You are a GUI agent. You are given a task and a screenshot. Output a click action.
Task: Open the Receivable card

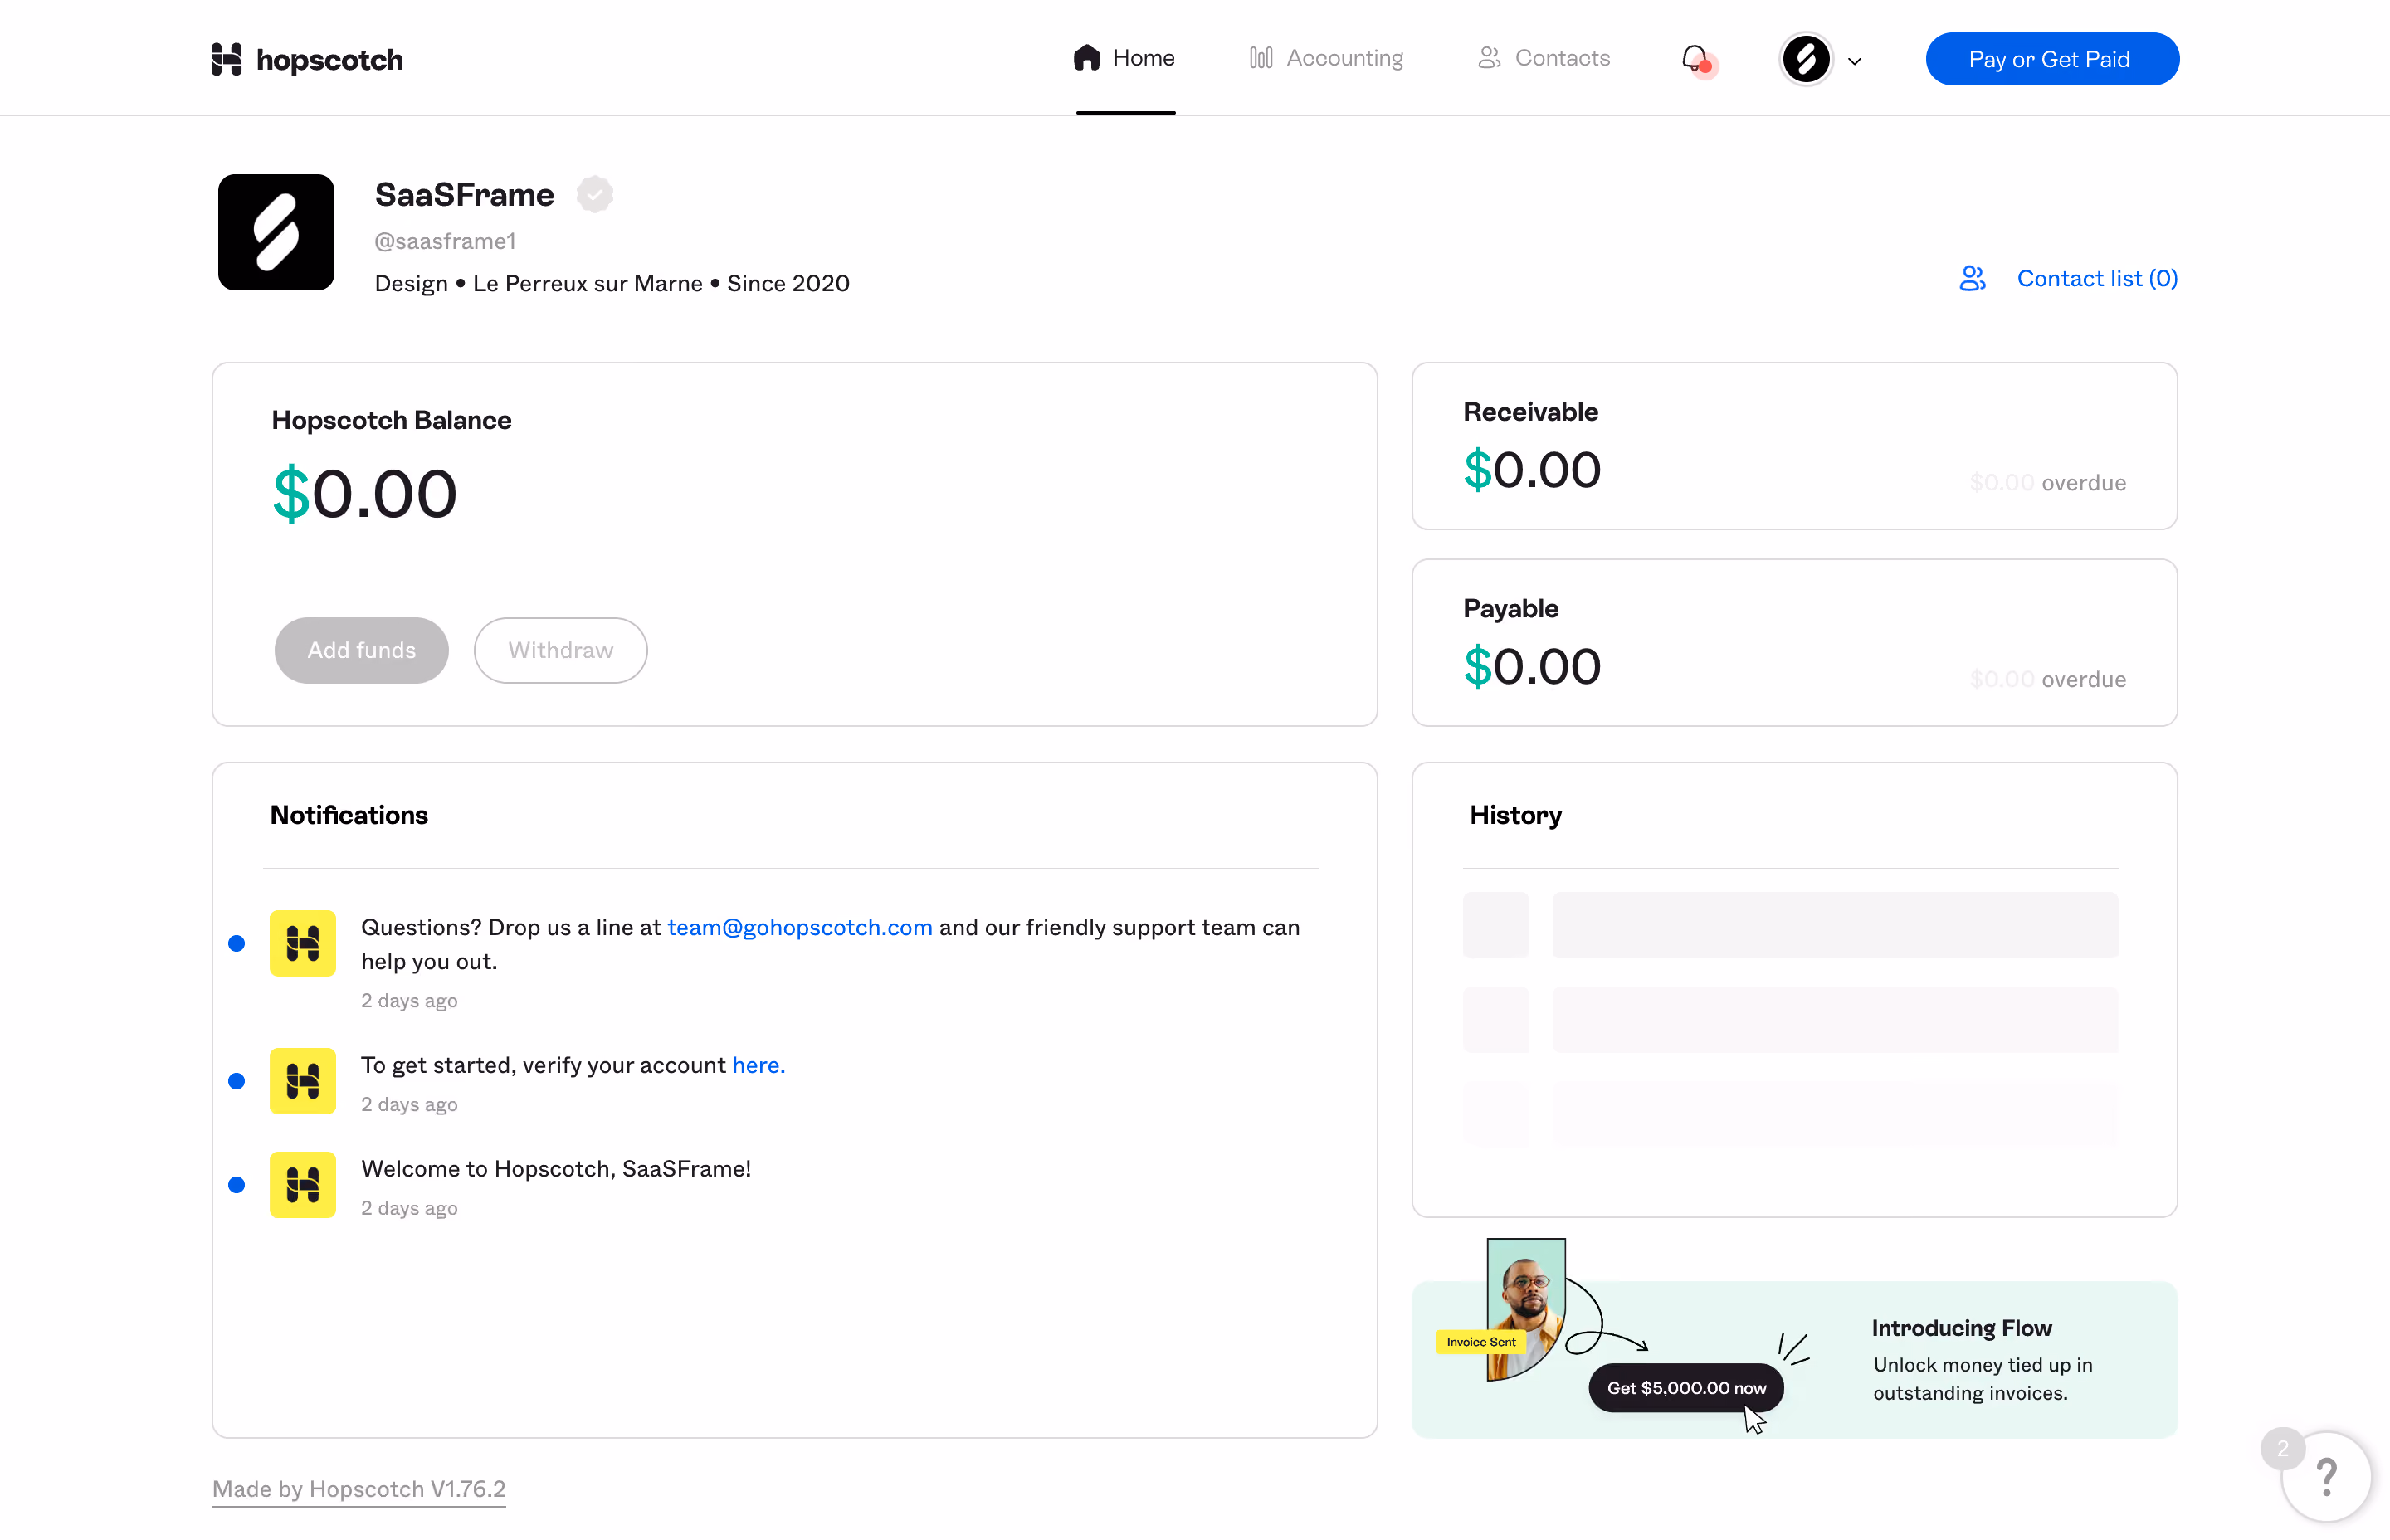1794,446
